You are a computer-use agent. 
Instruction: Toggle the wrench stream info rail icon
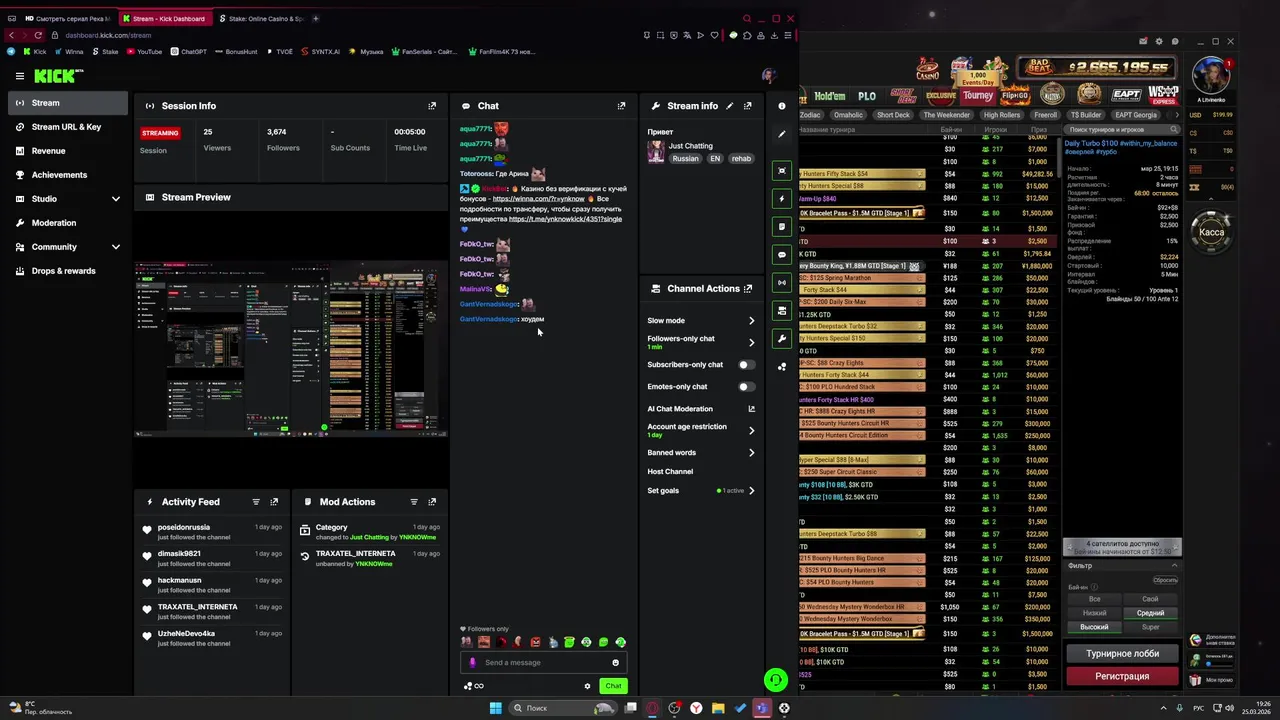[x=782, y=339]
